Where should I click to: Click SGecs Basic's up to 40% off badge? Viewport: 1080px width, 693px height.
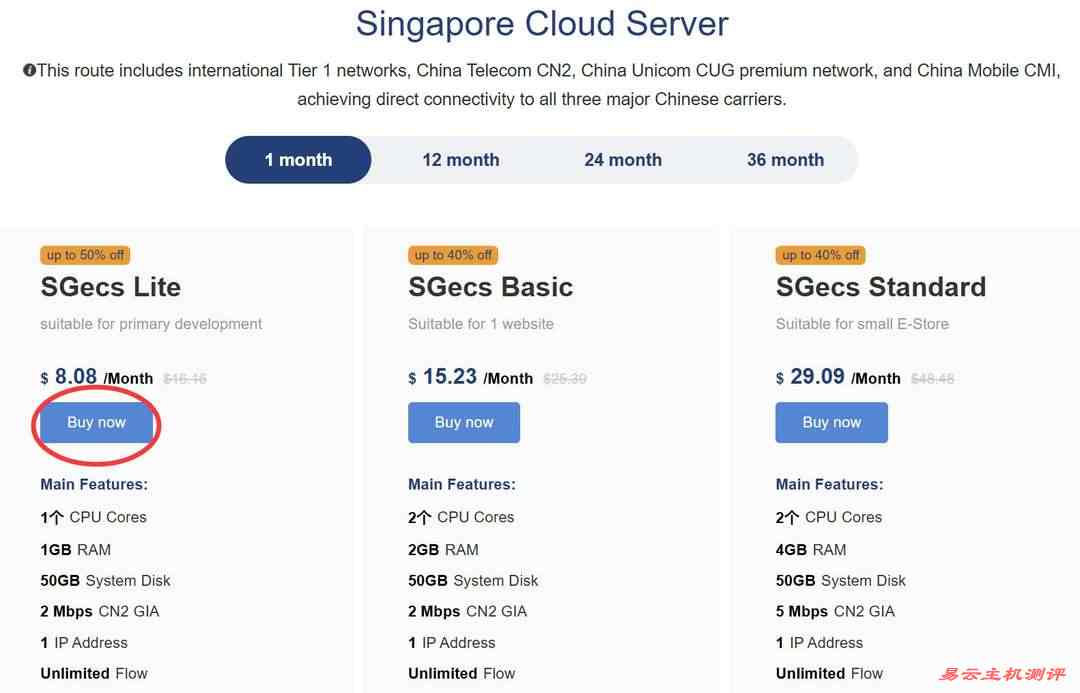pos(453,255)
